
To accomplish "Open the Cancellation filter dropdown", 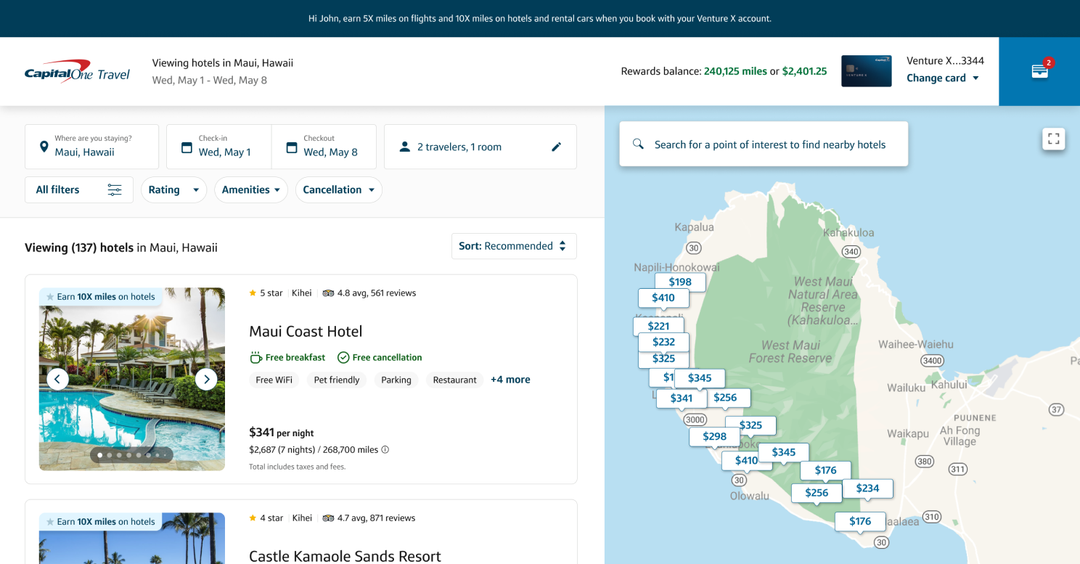I will pos(338,190).
